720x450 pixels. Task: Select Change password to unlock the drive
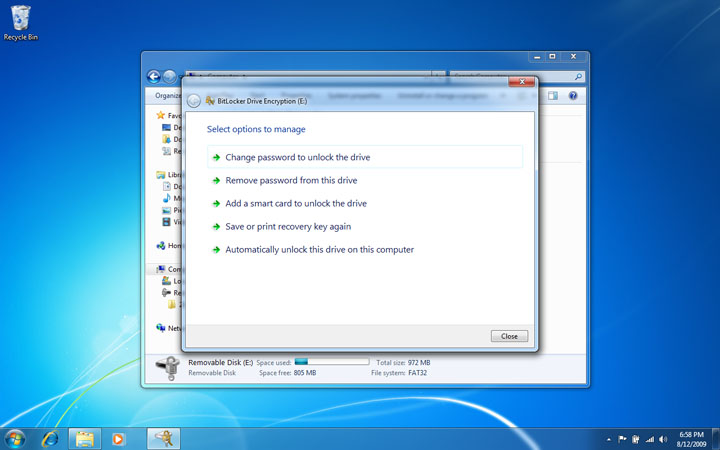[298, 157]
